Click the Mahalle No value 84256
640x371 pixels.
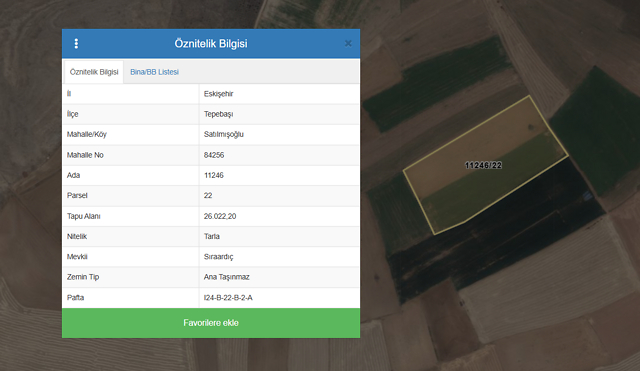(x=214, y=155)
